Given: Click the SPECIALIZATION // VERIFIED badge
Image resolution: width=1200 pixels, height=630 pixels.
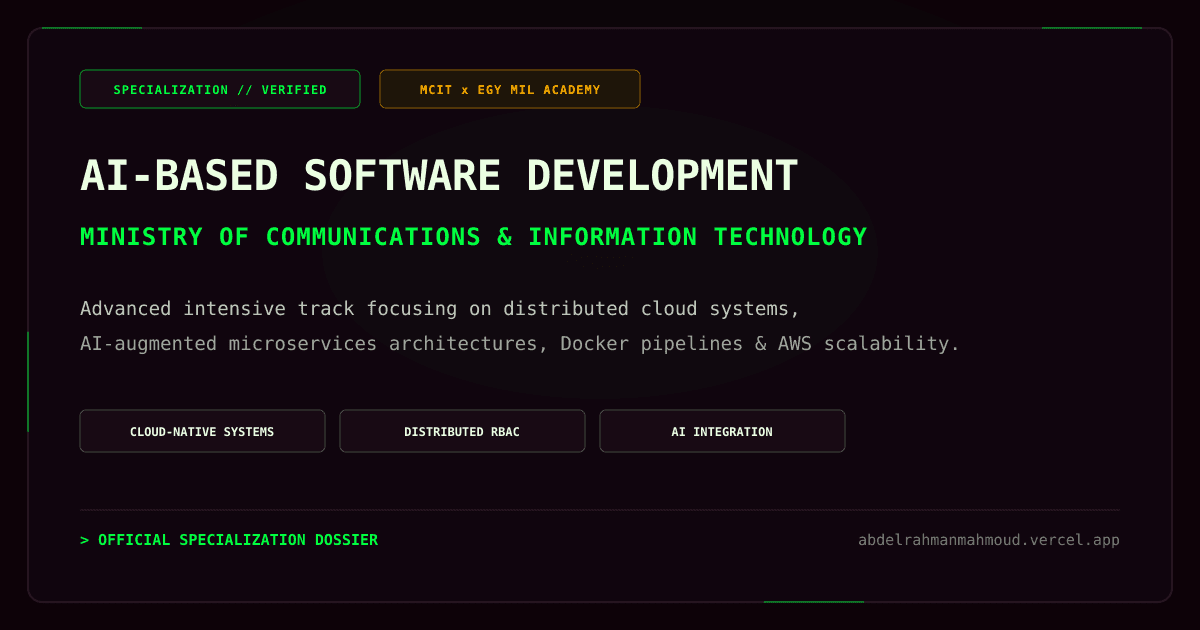Looking at the screenshot, I should [220, 89].
